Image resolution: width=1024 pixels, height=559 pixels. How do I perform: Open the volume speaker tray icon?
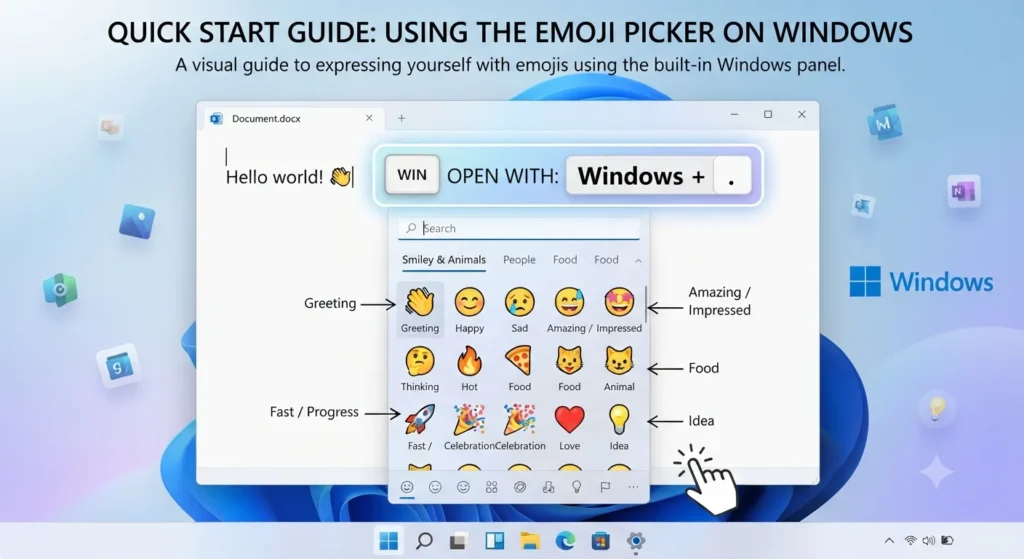(x=929, y=540)
